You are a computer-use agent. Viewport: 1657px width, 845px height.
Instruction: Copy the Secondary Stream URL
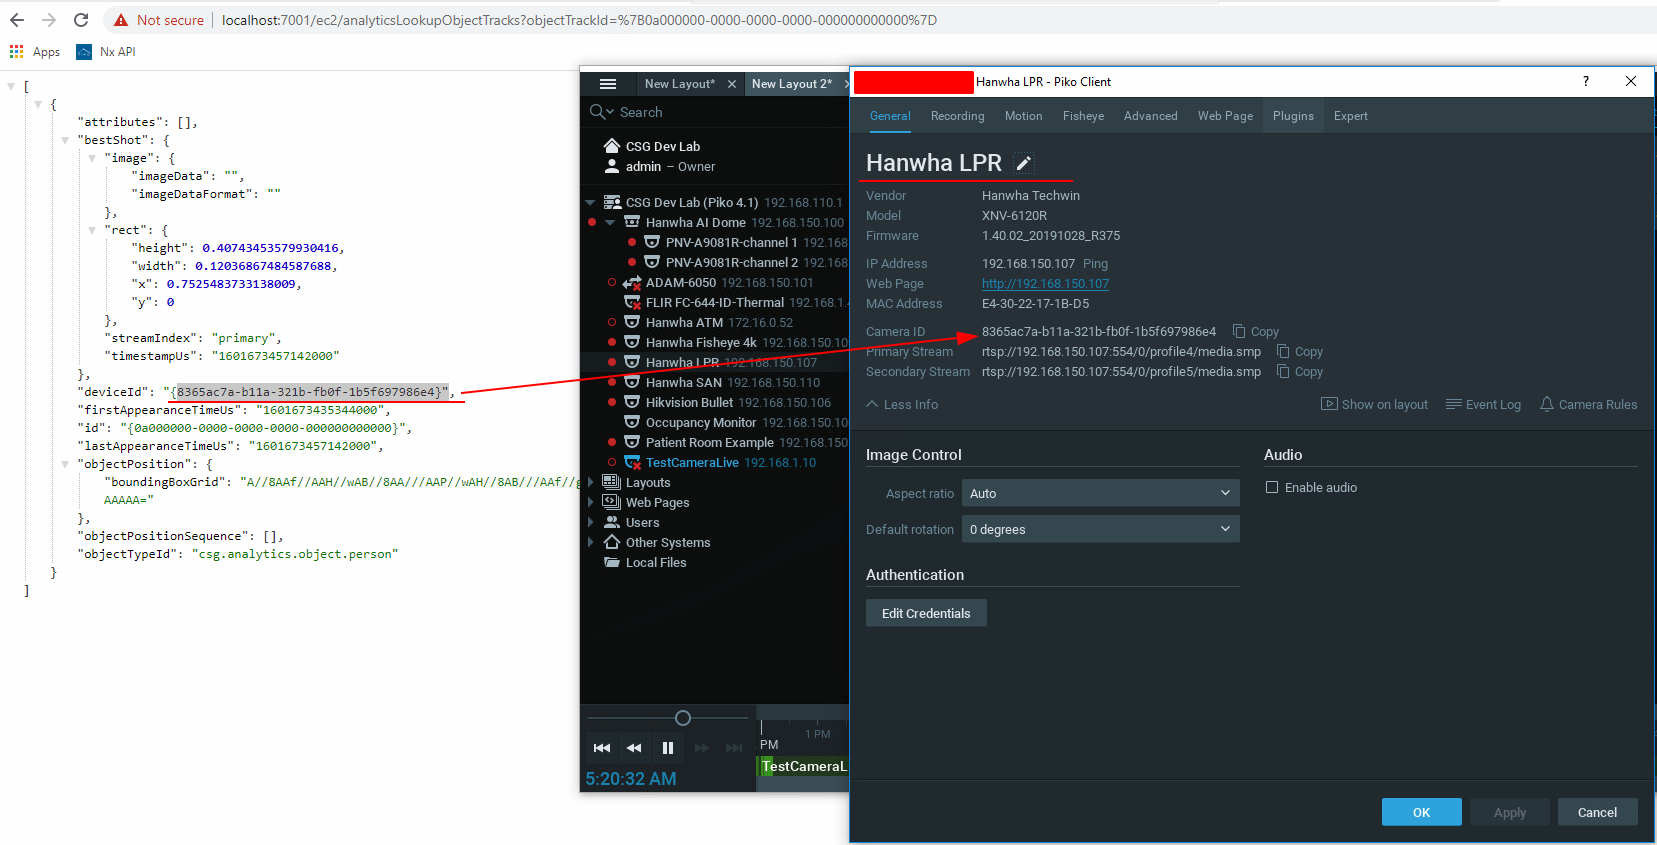[1300, 372]
